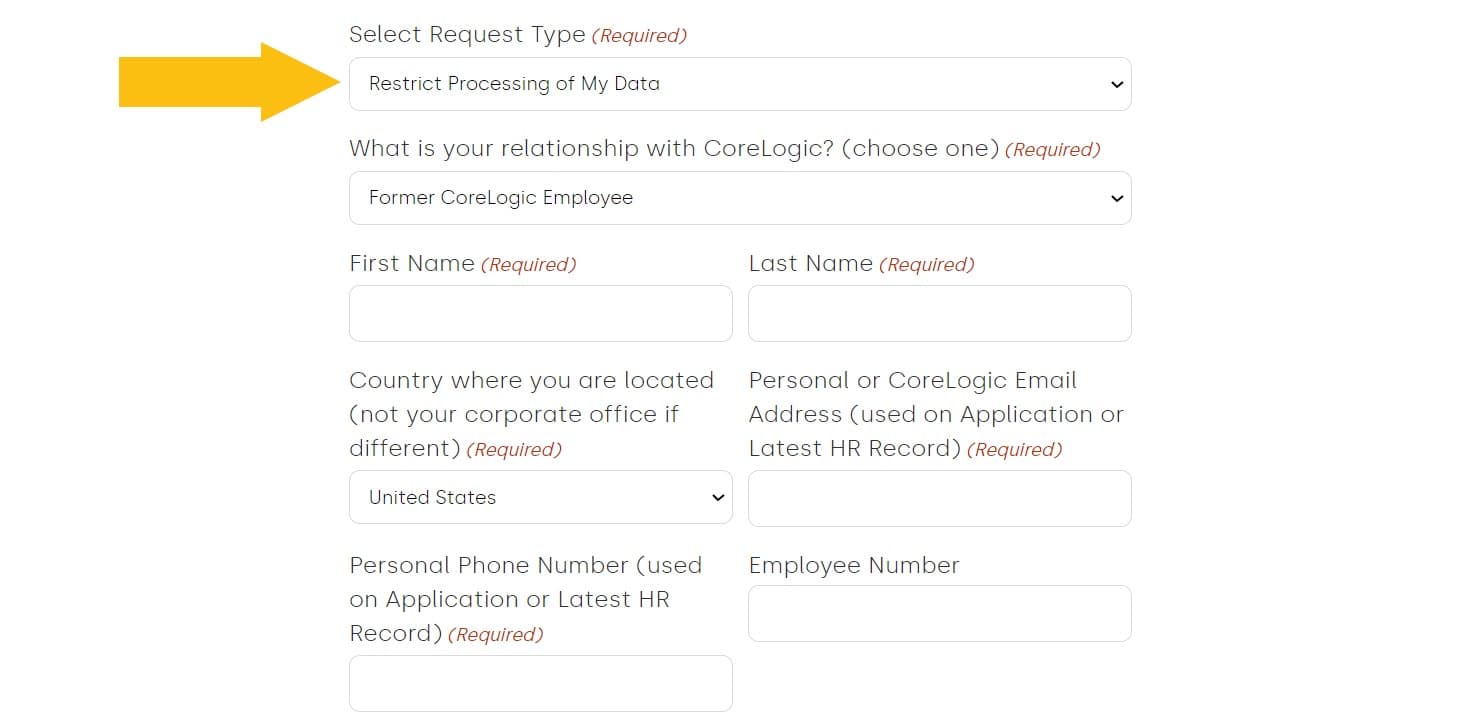Click into the Email Address input box
Image resolution: width=1460 pixels, height=723 pixels.
click(x=939, y=498)
